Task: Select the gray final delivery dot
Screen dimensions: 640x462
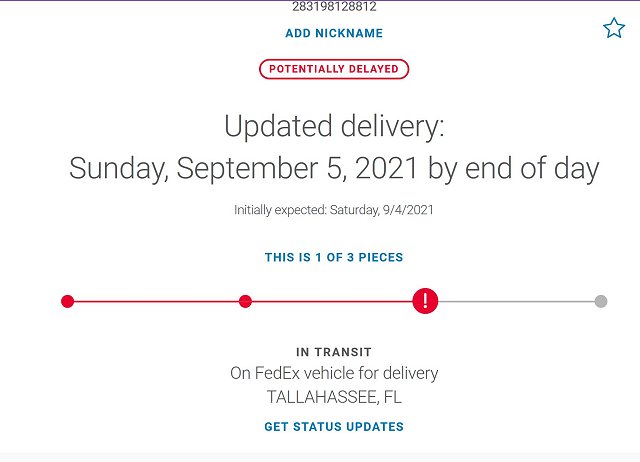Action: point(601,302)
